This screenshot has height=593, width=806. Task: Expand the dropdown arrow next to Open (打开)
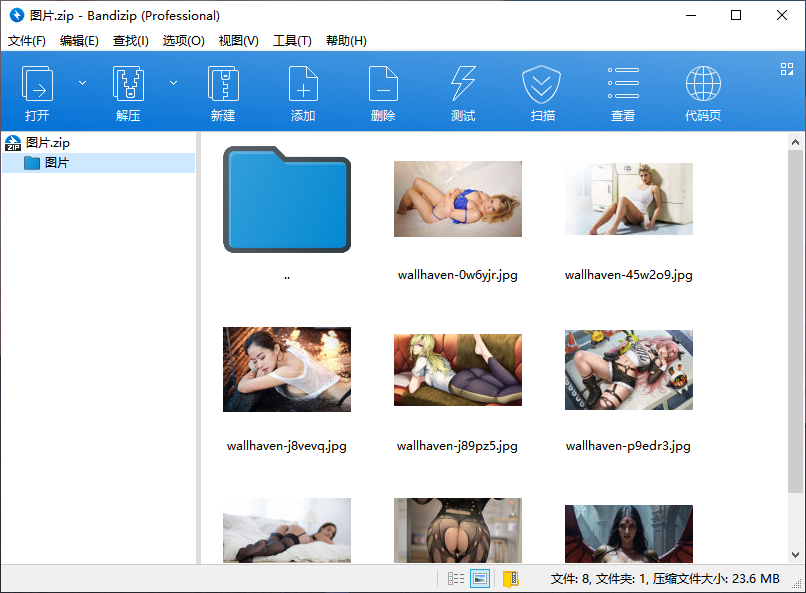click(x=82, y=82)
